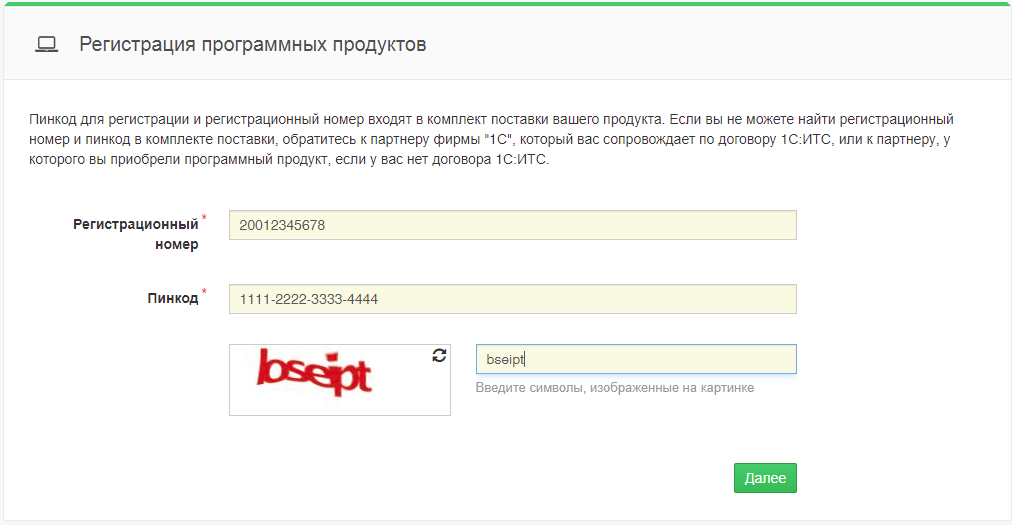This screenshot has width=1012, height=525.
Task: Click the green stripe atop the panel
Action: click(506, 3)
